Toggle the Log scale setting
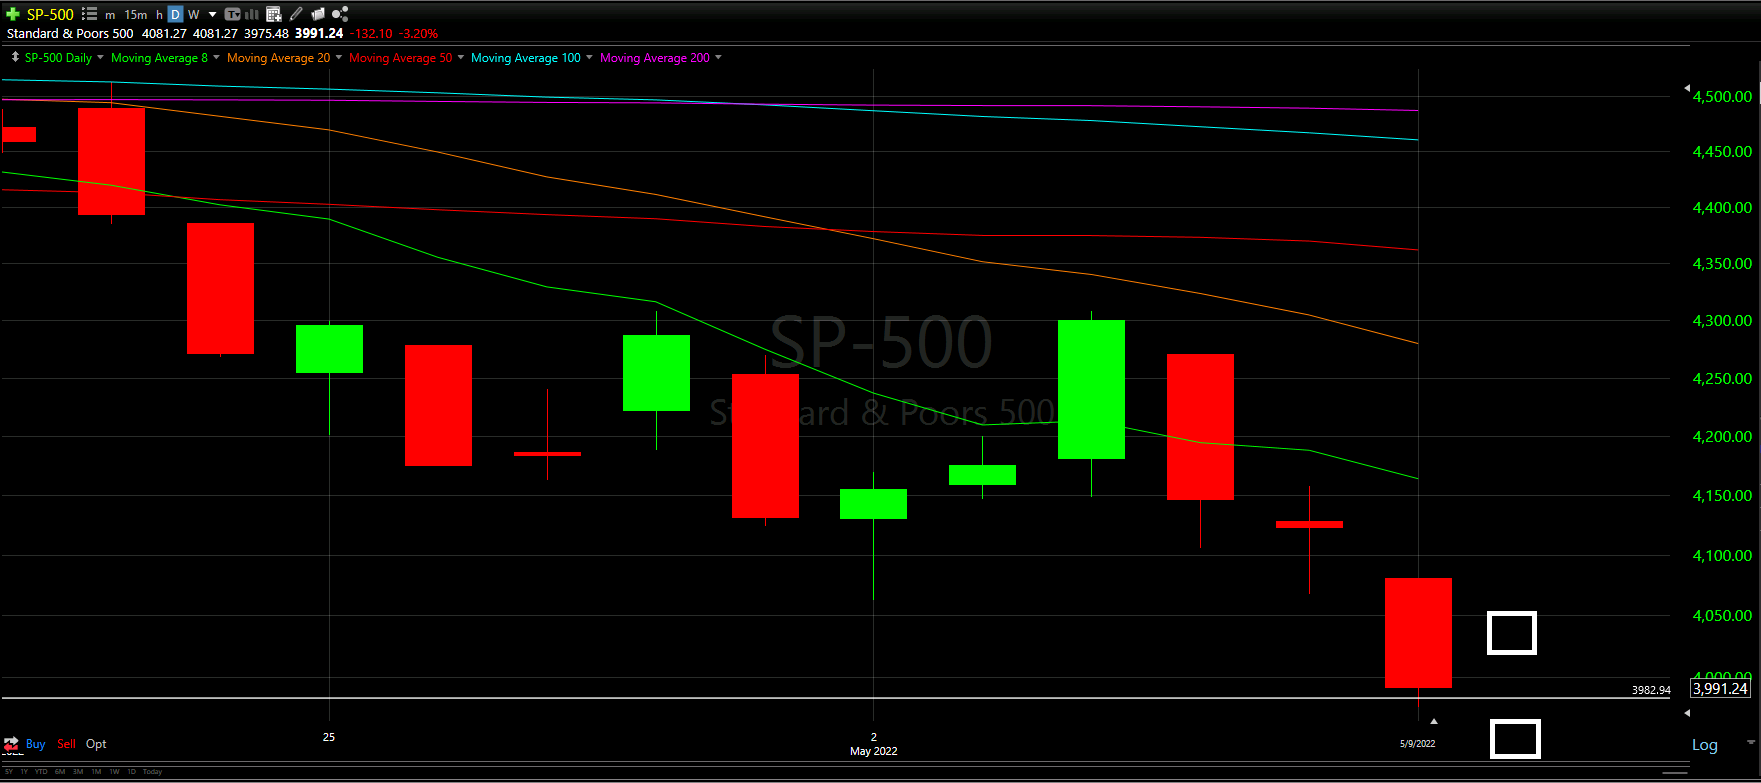 (x=1705, y=745)
